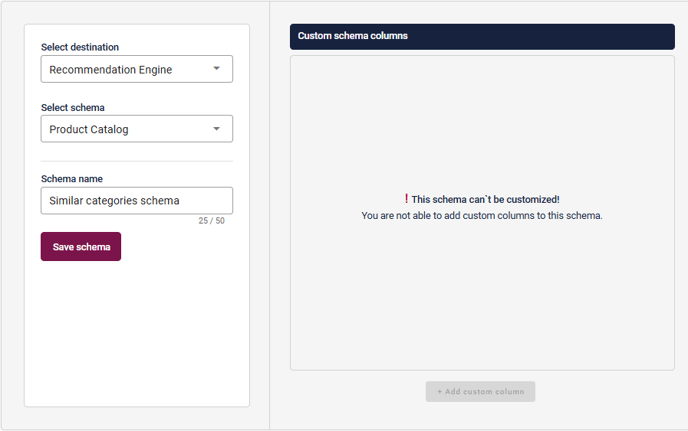The height and width of the screenshot is (431, 688).
Task: Click the plus icon on Add custom column
Action: pos(439,391)
